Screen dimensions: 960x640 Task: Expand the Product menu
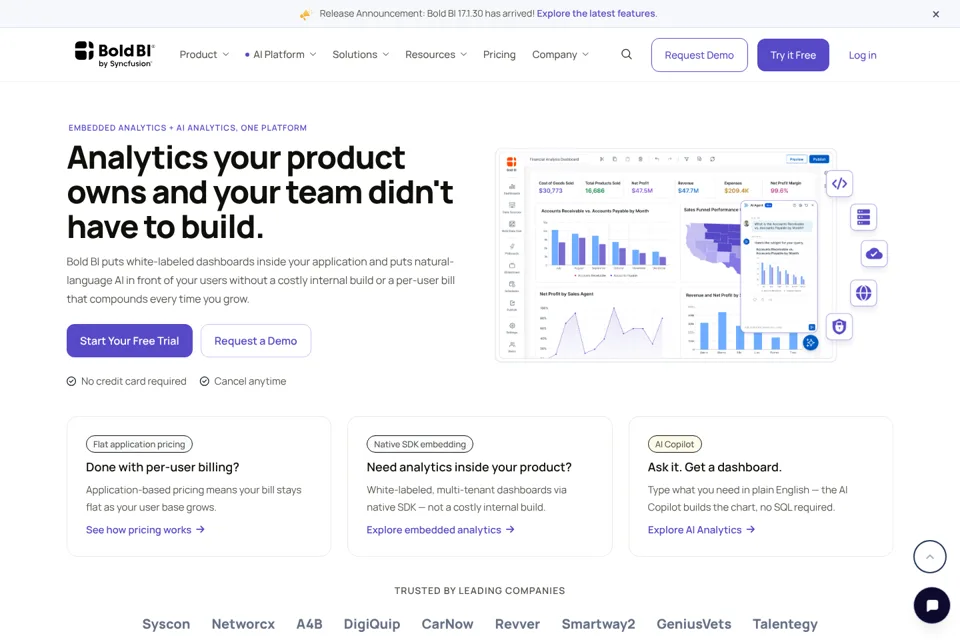(204, 55)
